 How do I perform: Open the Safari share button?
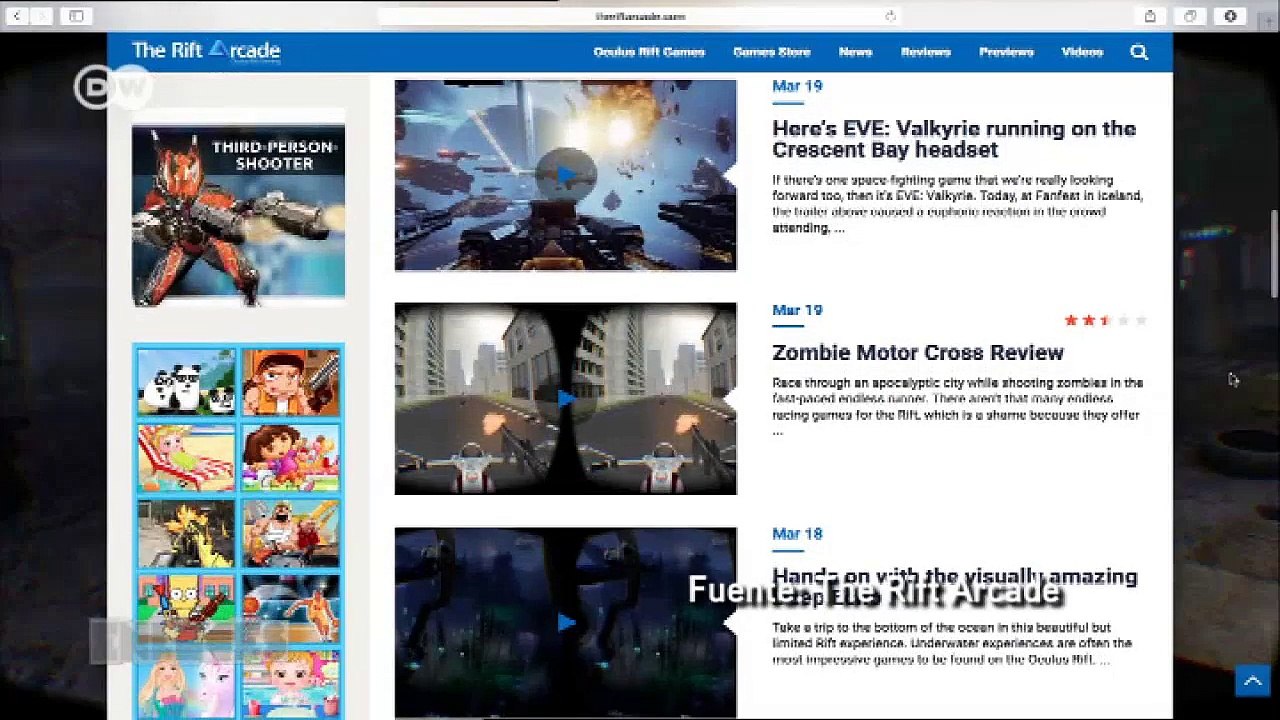(x=1150, y=16)
